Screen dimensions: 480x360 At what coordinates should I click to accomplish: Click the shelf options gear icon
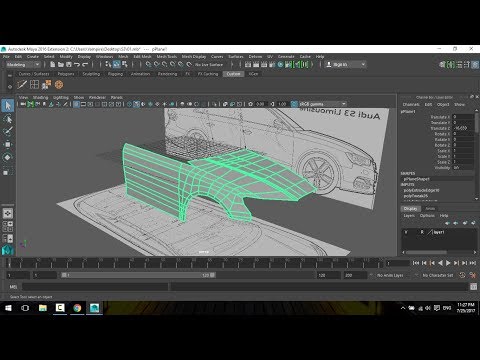[10, 86]
